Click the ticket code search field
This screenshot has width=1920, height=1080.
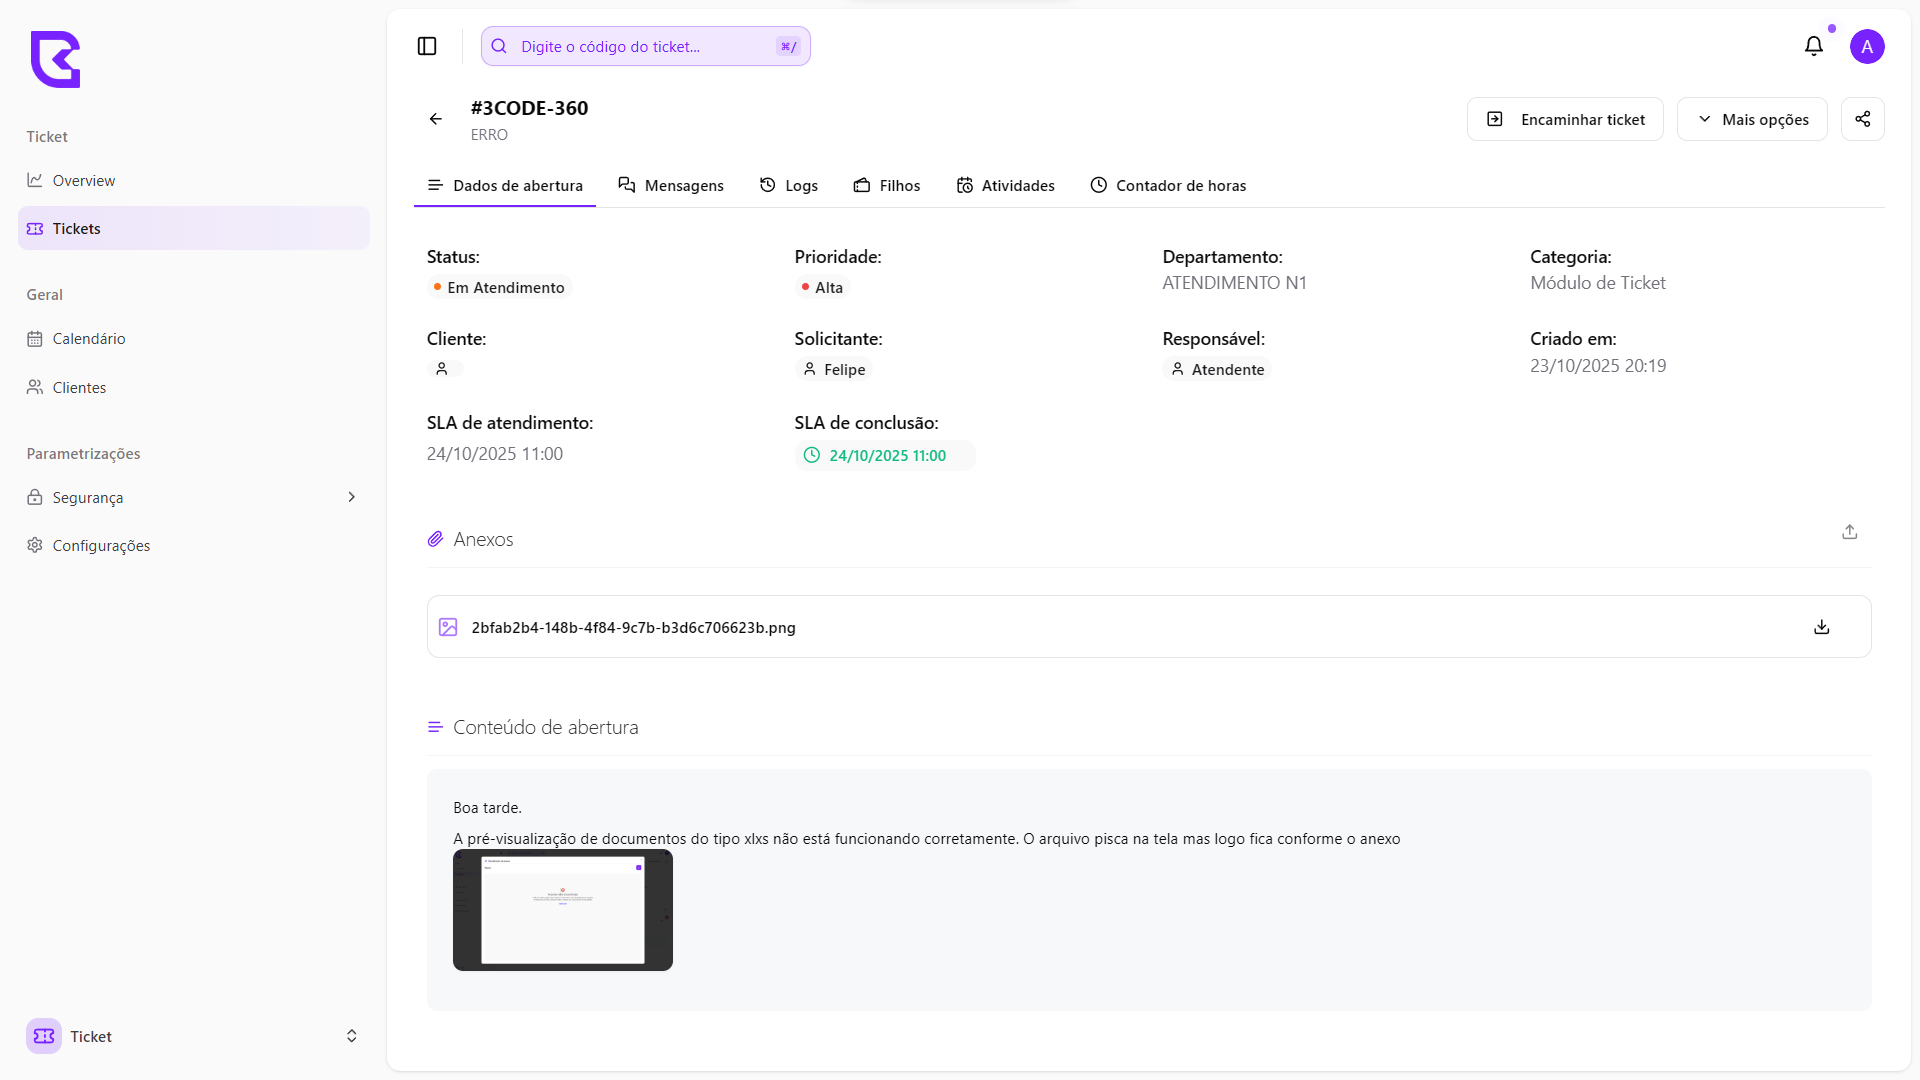[645, 46]
